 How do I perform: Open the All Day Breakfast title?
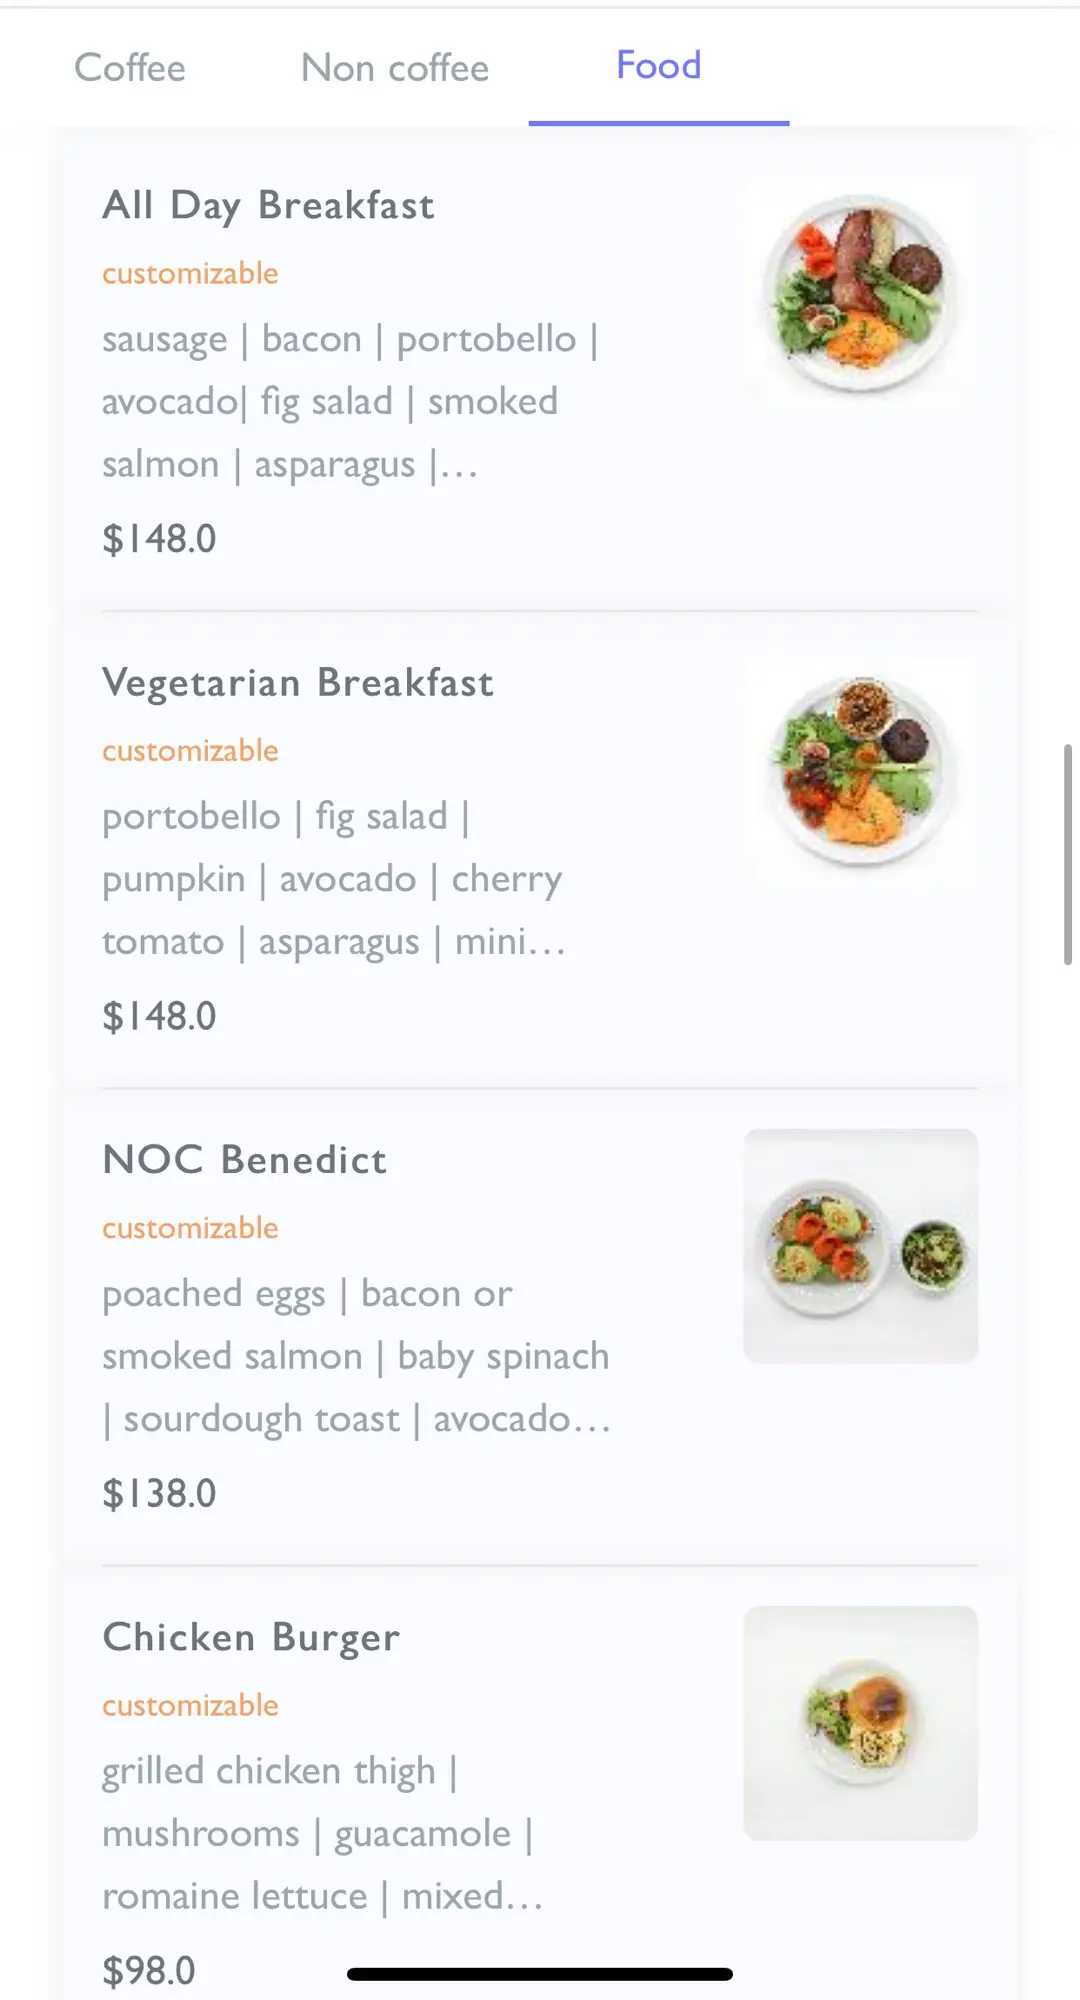pyautogui.click(x=268, y=205)
